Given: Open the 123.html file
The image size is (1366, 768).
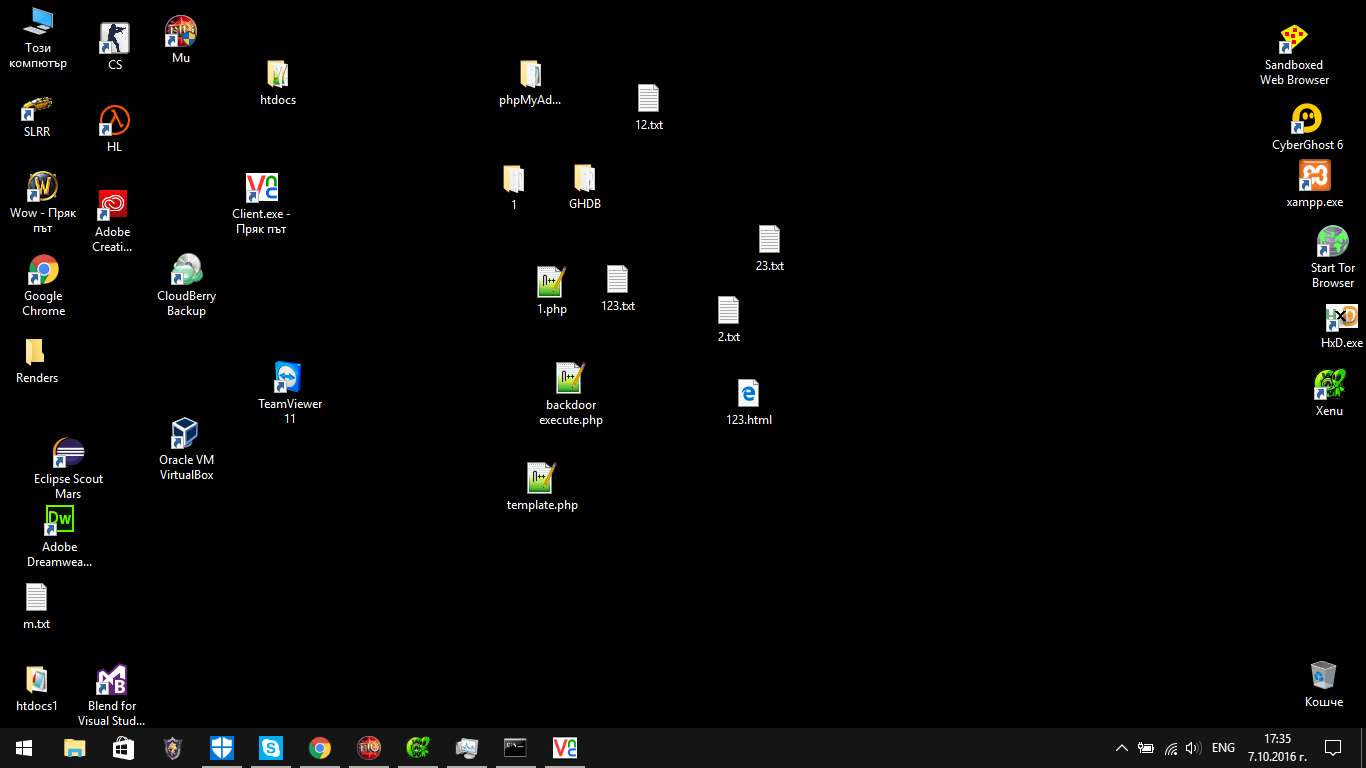Looking at the screenshot, I should point(749,402).
